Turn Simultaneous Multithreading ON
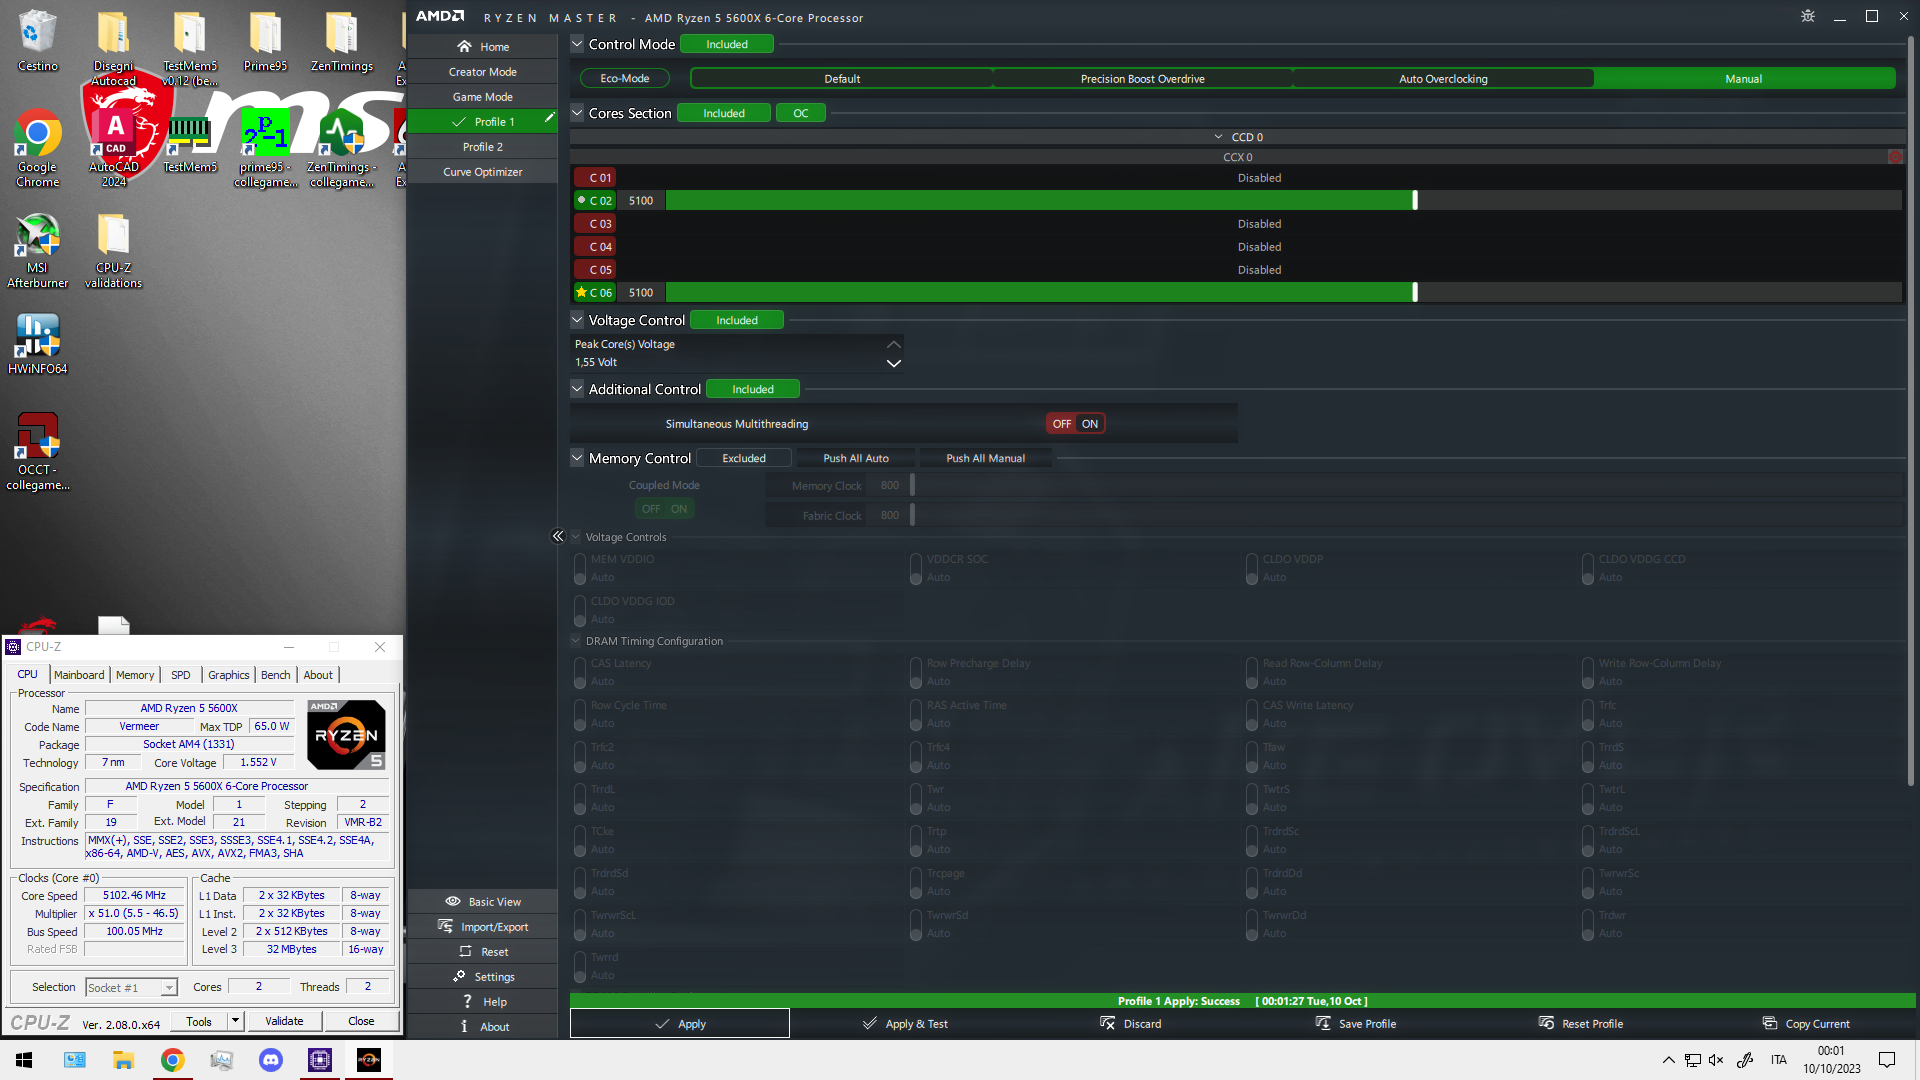This screenshot has width=1920, height=1080. pos(1090,424)
